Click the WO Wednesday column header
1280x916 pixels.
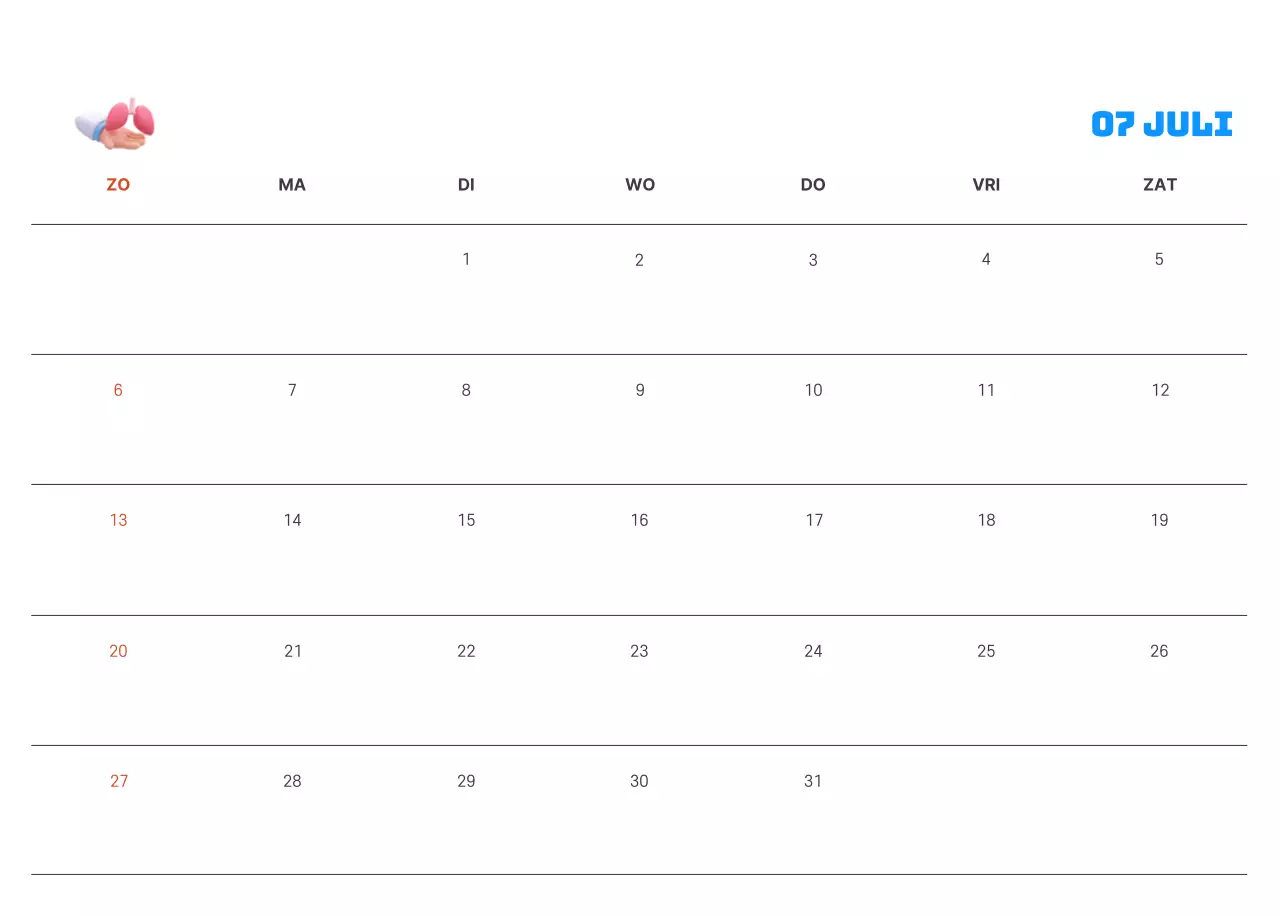click(x=640, y=185)
